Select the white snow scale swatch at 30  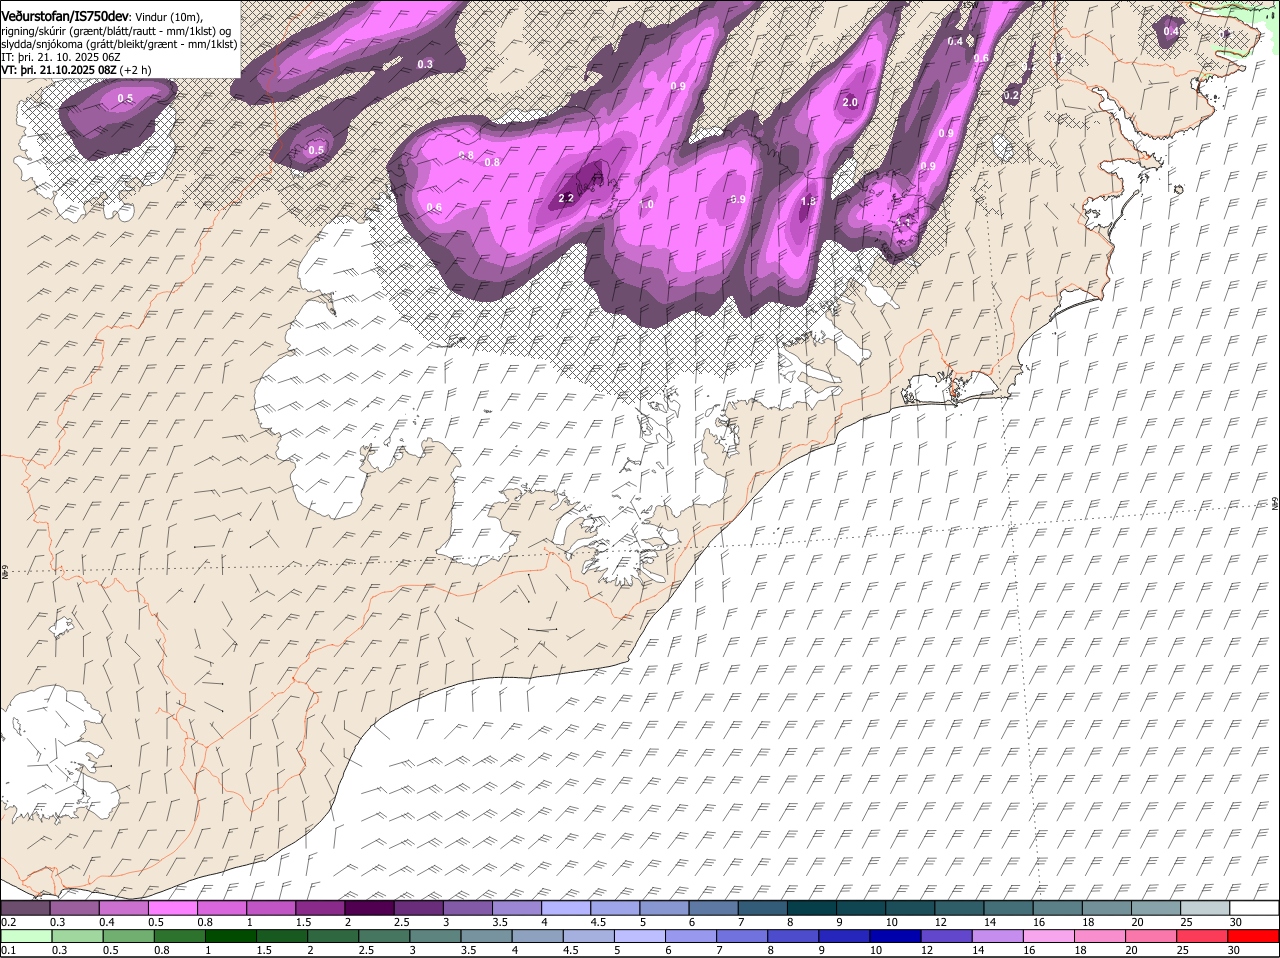click(x=1254, y=907)
